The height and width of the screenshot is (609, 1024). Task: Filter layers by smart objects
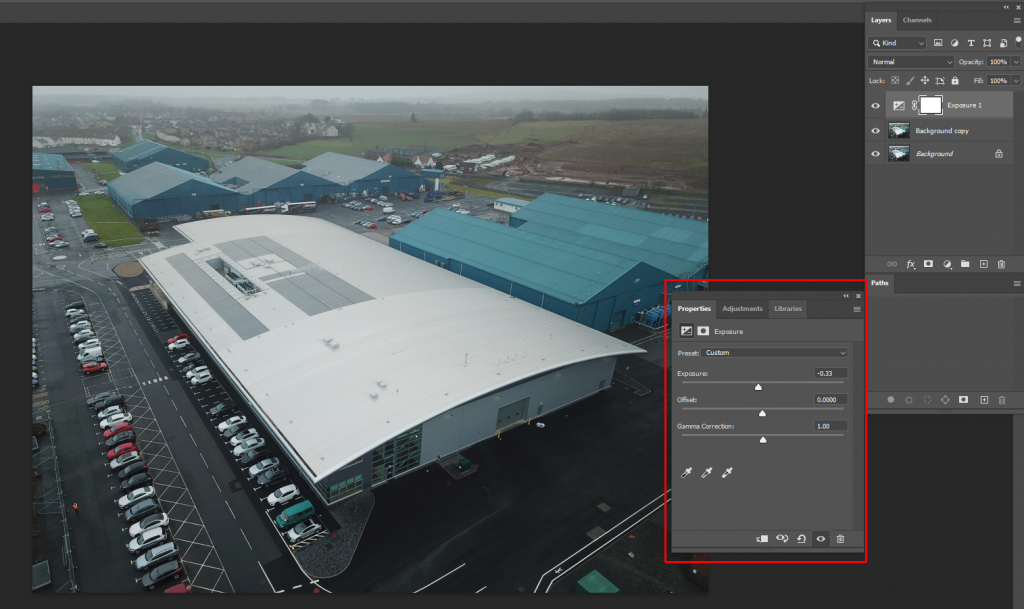(x=1003, y=43)
